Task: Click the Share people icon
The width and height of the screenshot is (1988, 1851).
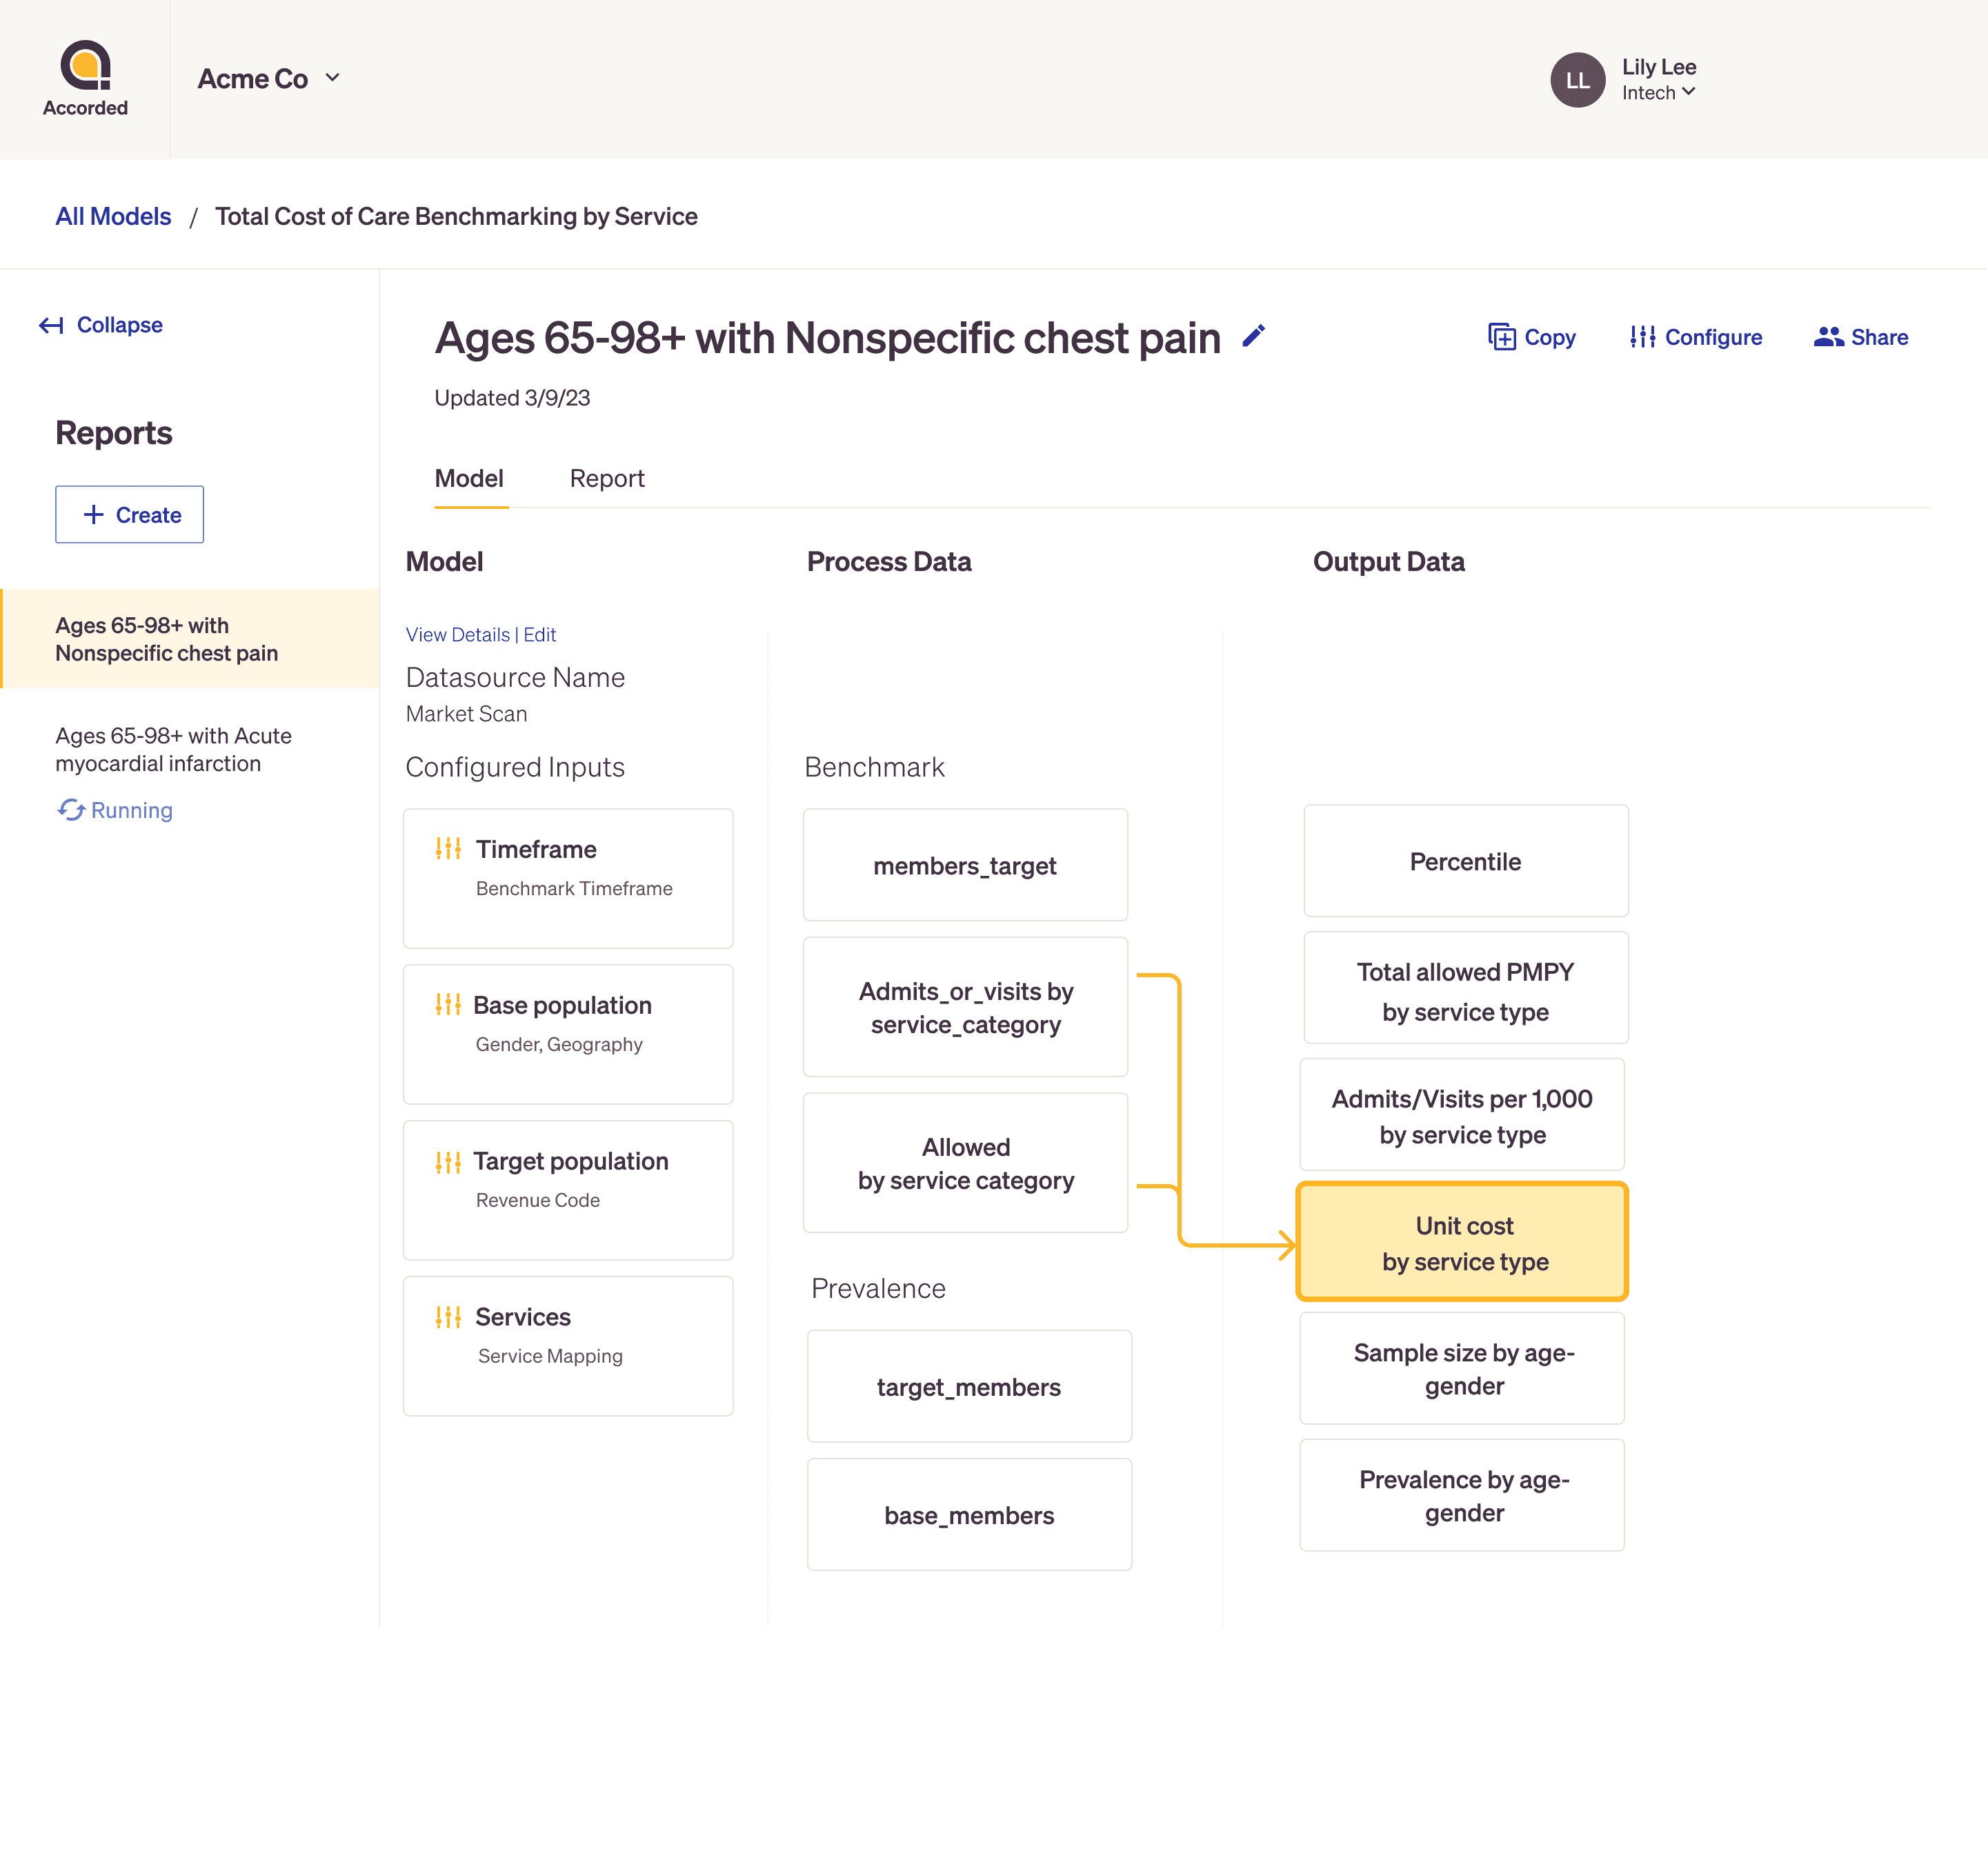Action: [x=1828, y=337]
